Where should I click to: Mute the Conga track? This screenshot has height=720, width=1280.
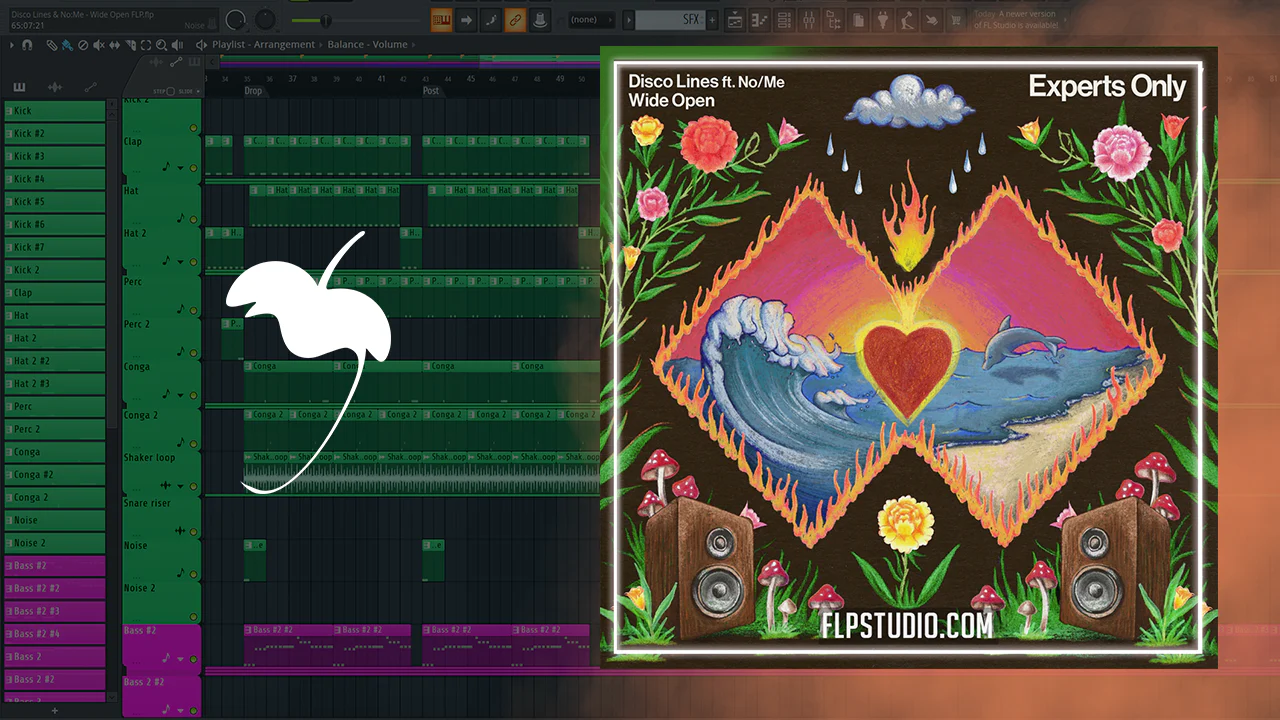pos(194,395)
